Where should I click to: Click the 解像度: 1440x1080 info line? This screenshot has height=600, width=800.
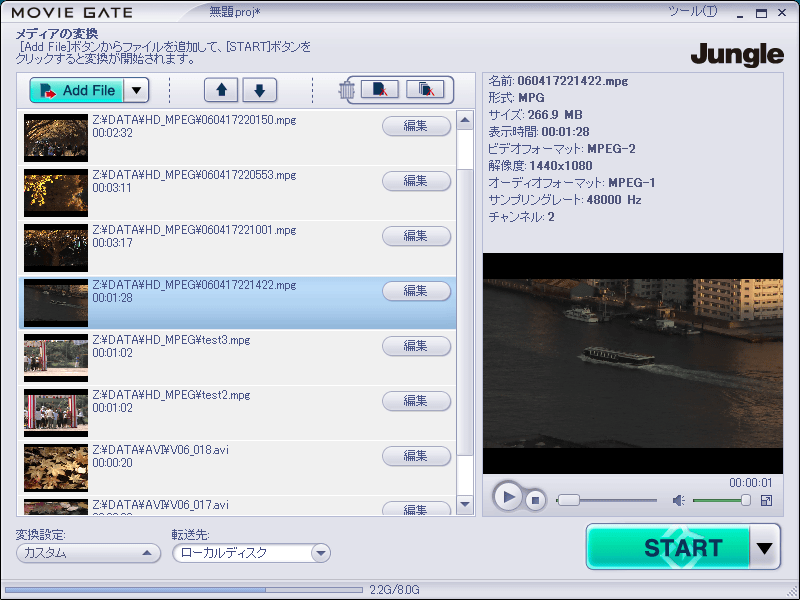coord(540,166)
